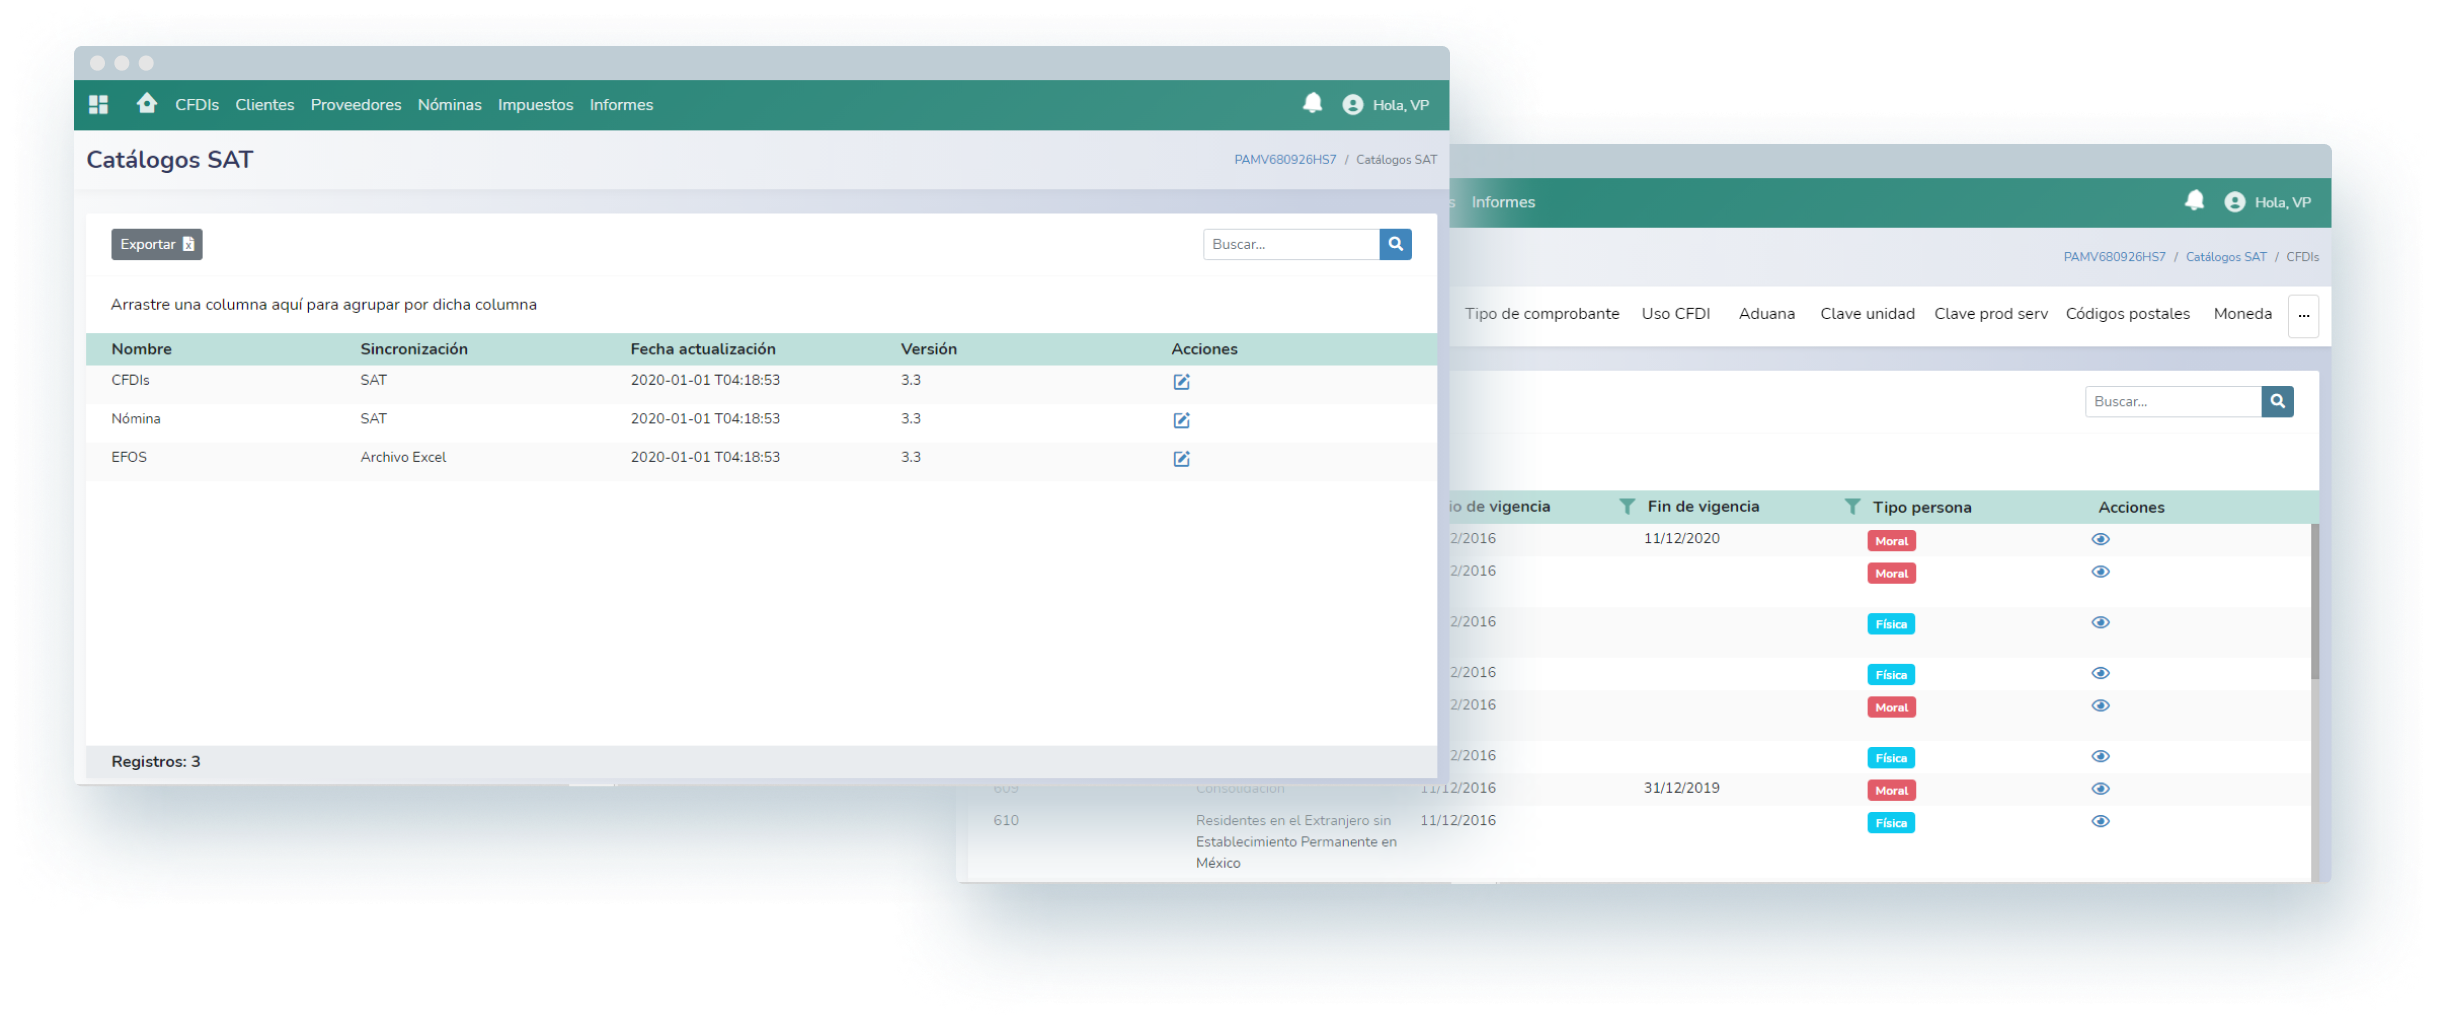Viewport: 2438px width, 1018px height.
Task: Open the Nóminas menu
Action: 450,105
